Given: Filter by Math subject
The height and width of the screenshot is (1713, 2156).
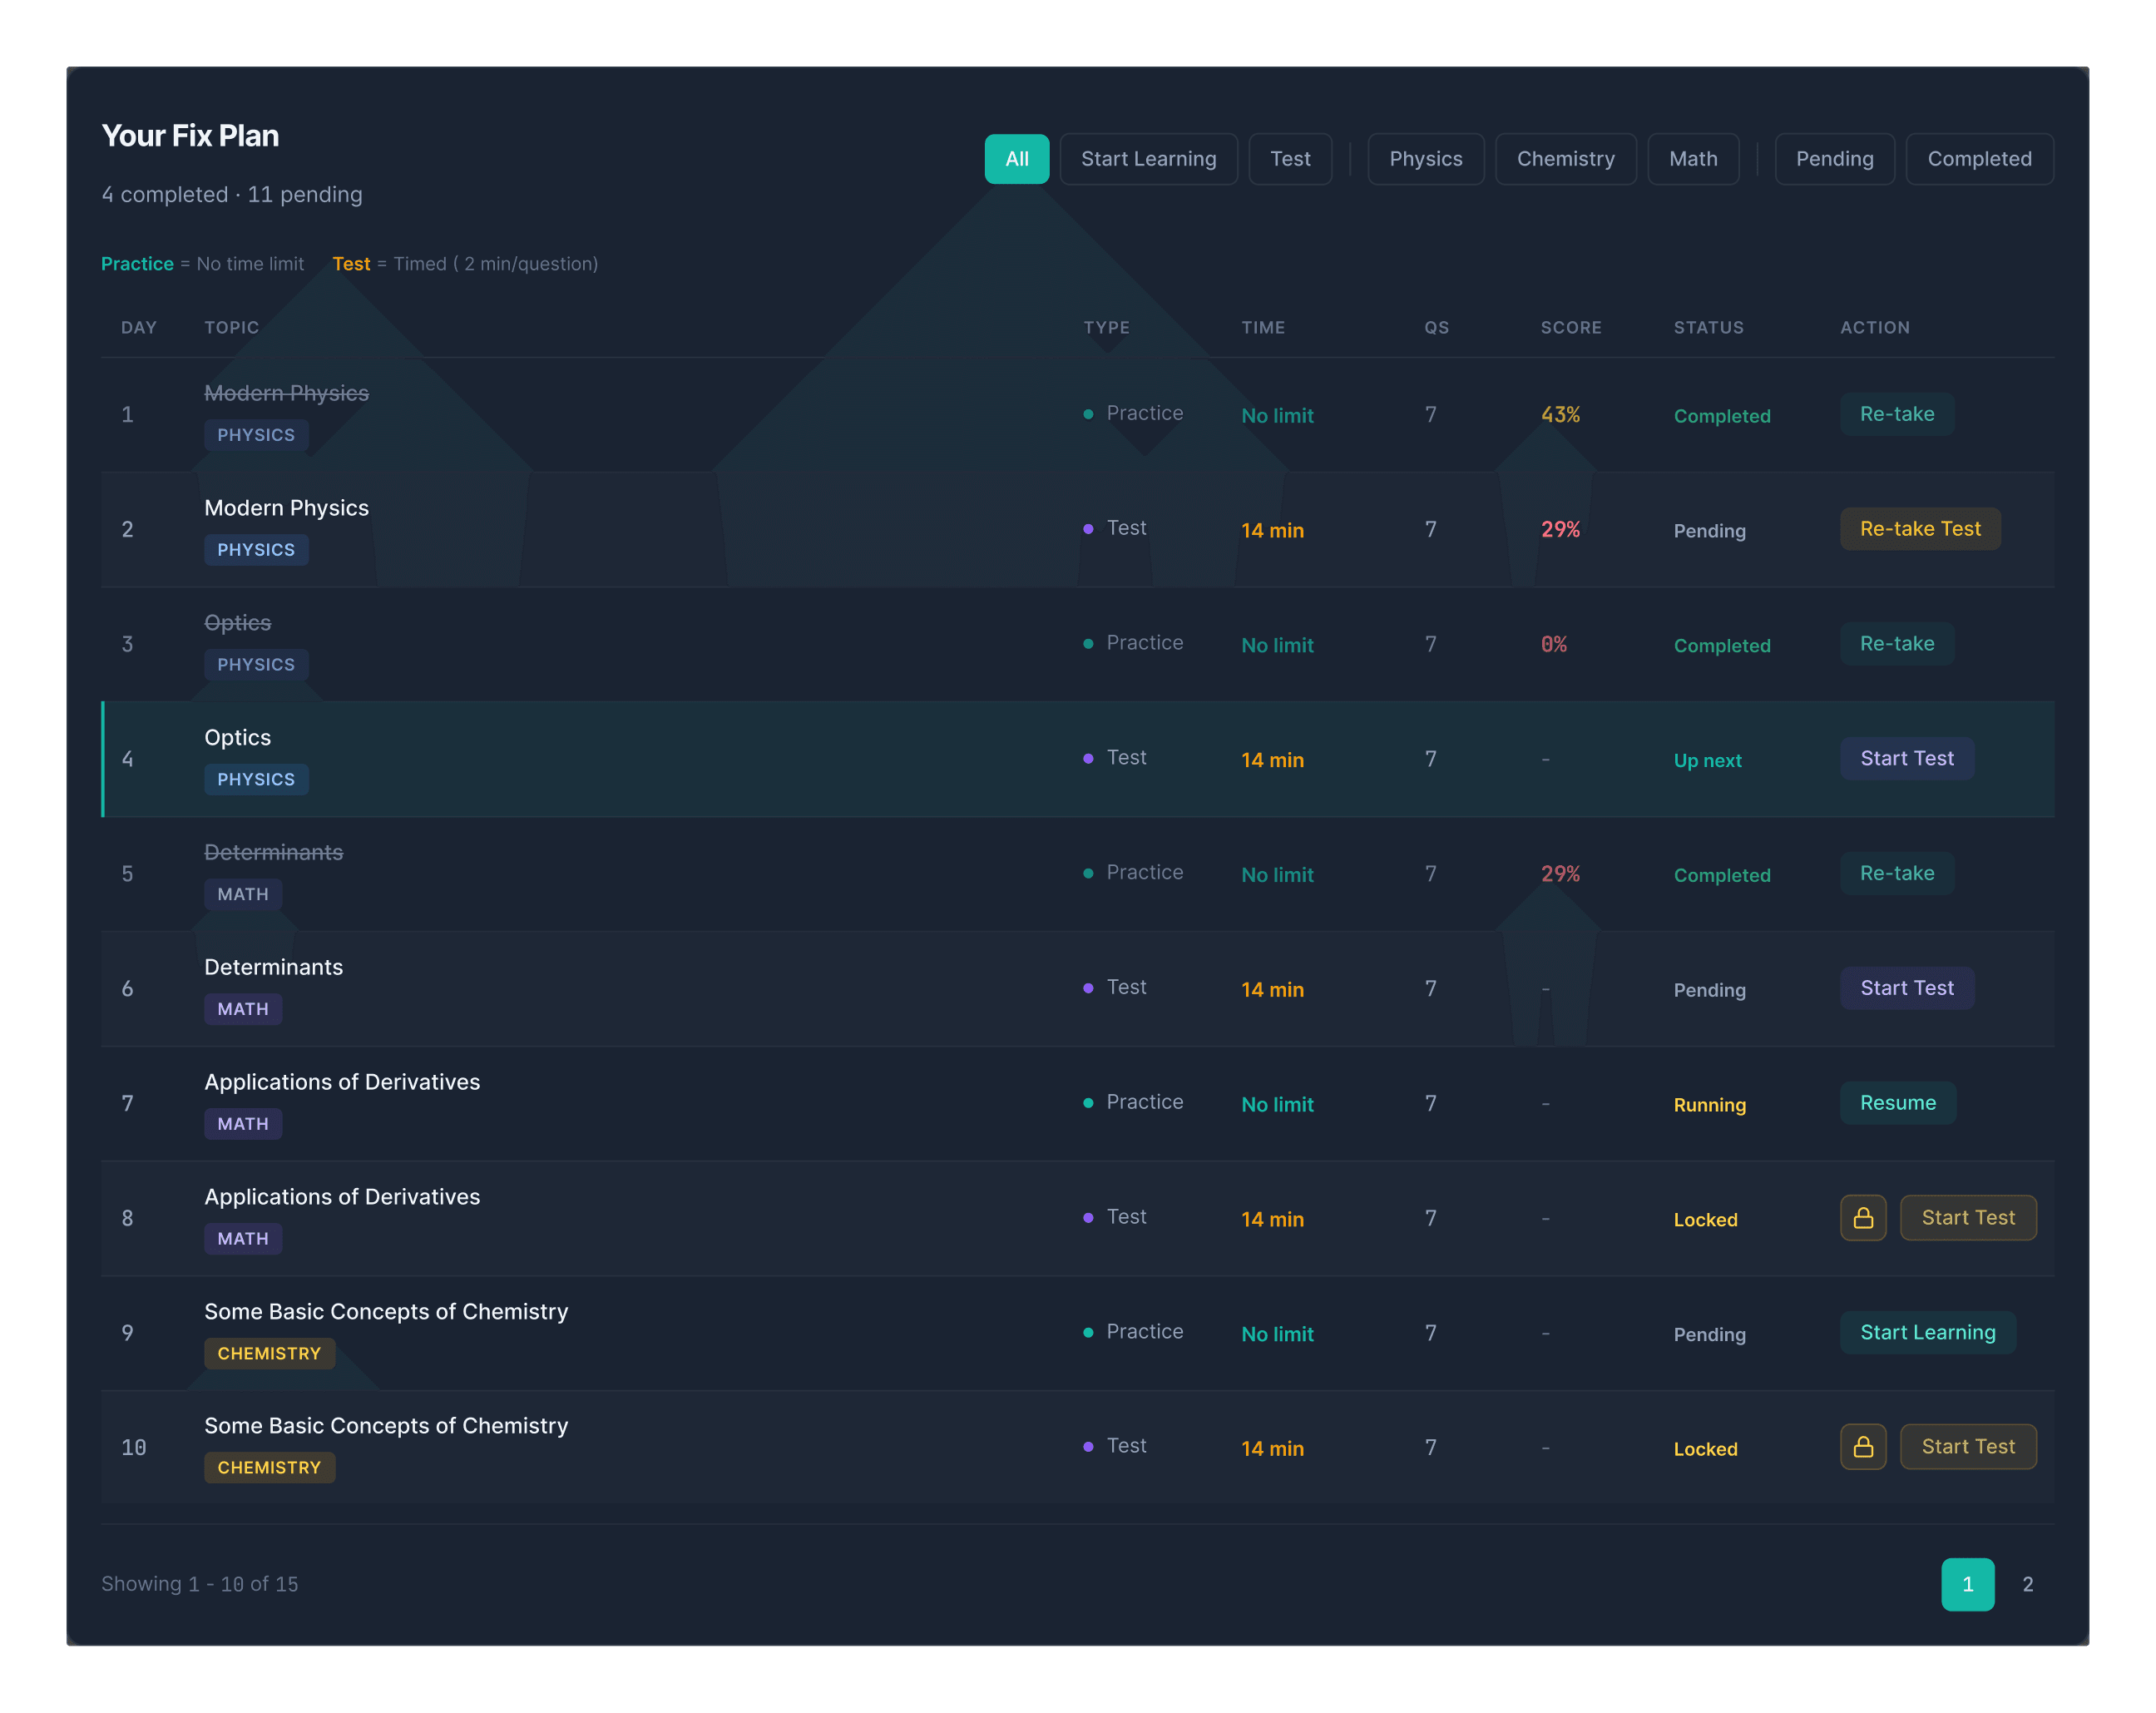Looking at the screenshot, I should 1693,159.
